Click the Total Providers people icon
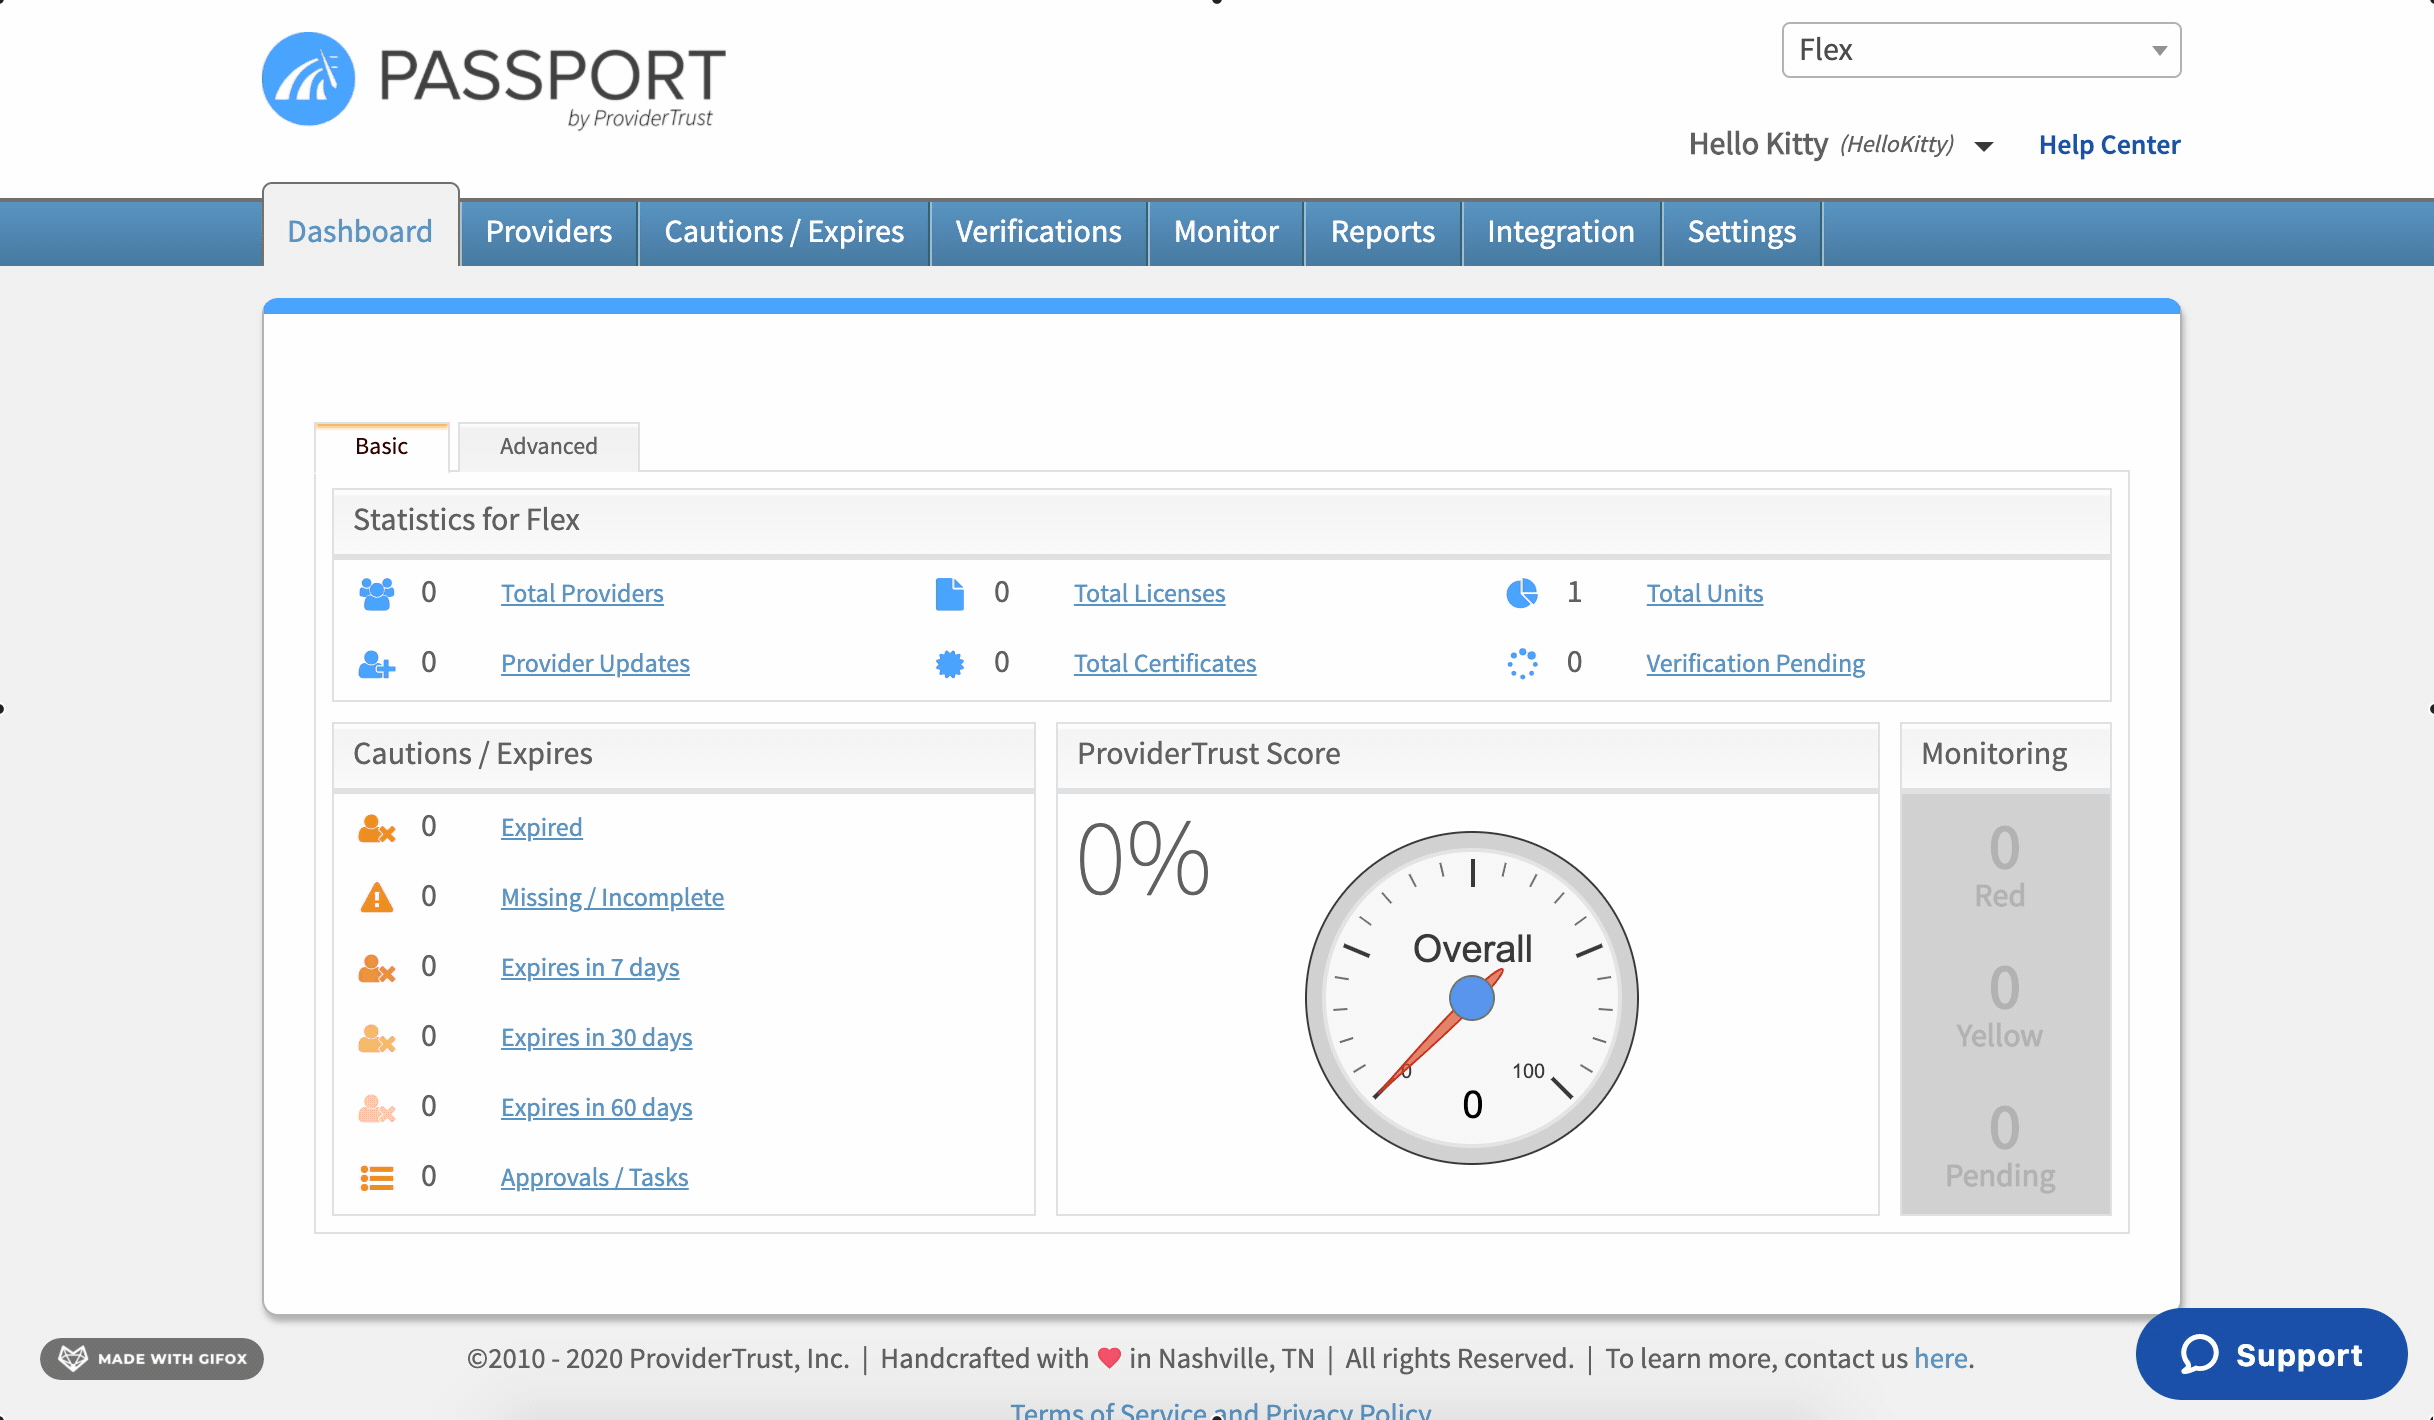Viewport: 2434px width, 1420px height. [377, 594]
